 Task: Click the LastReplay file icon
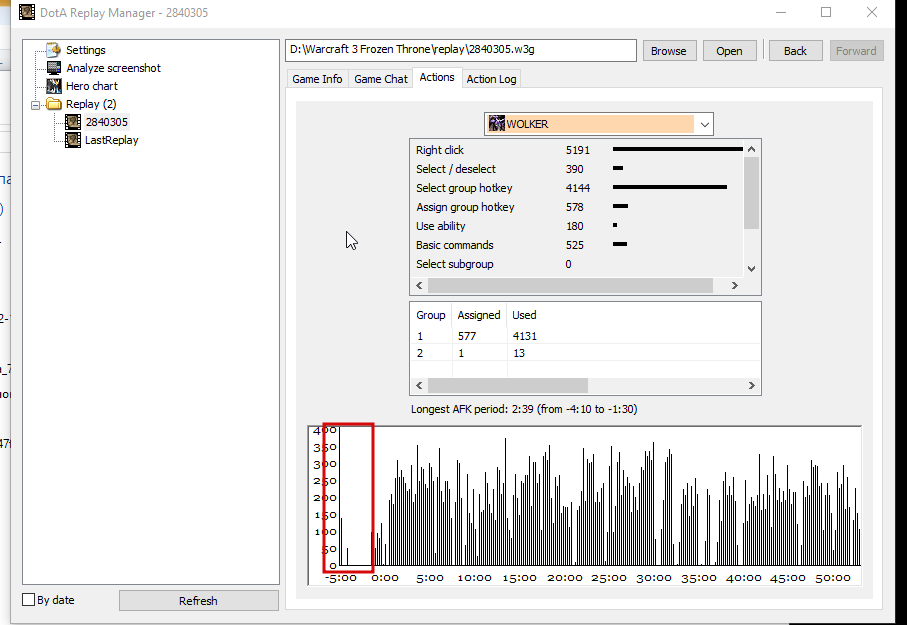click(x=73, y=140)
